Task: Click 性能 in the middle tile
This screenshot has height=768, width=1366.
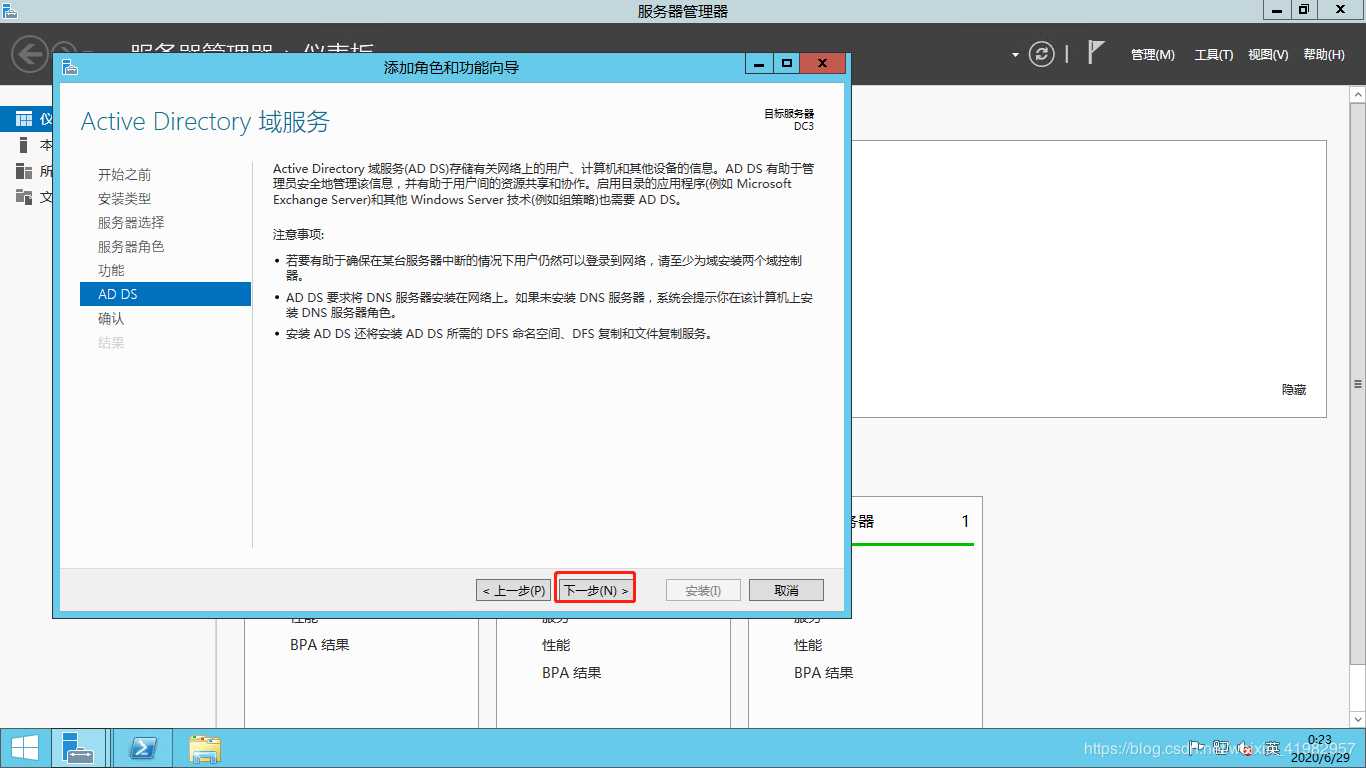Action: tap(556, 645)
